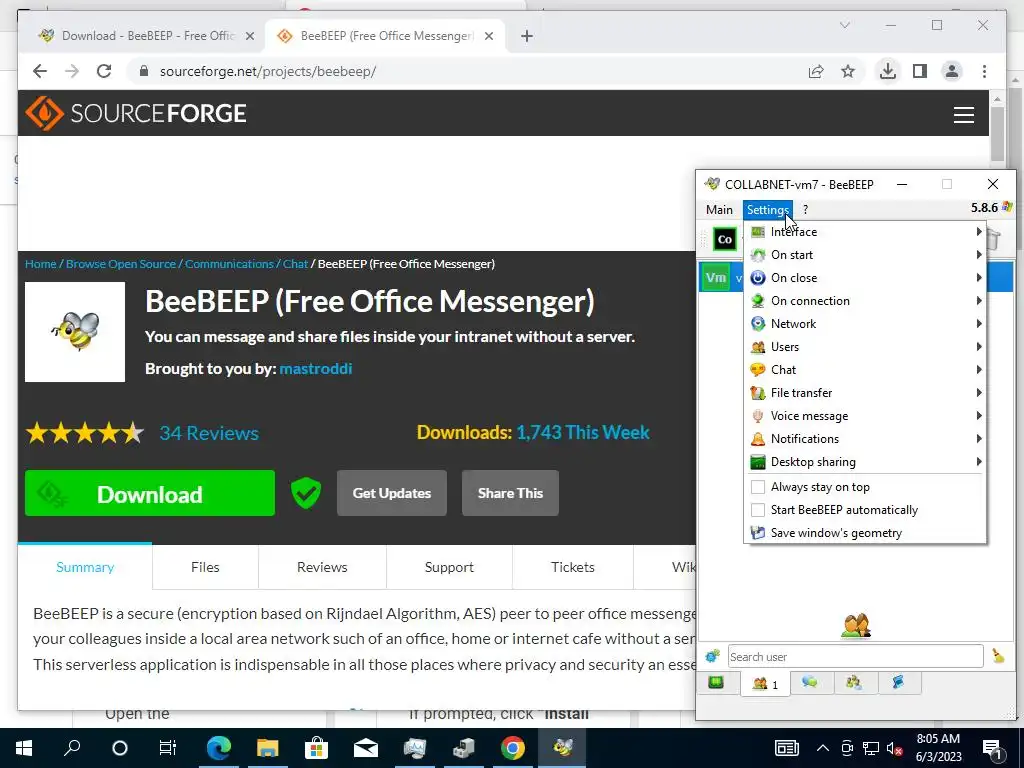Open a new Chrome tab
The image size is (1024, 768).
527,36
